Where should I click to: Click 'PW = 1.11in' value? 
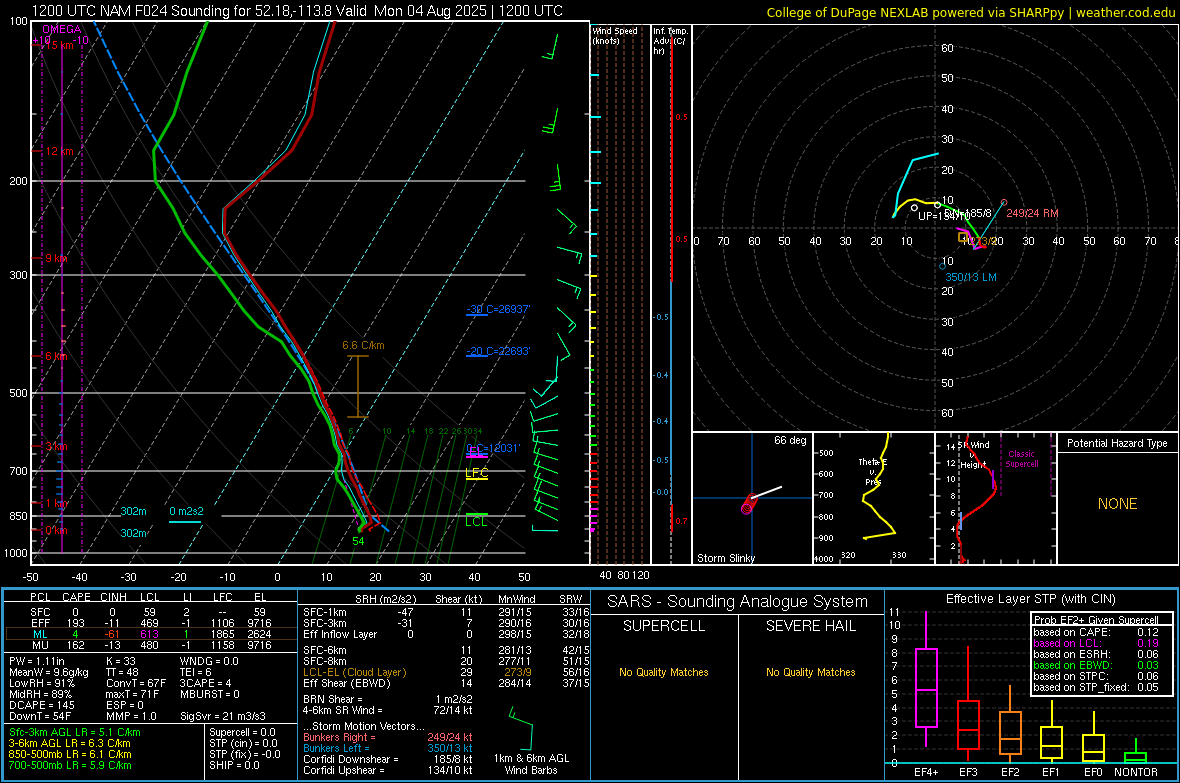(x=37, y=661)
